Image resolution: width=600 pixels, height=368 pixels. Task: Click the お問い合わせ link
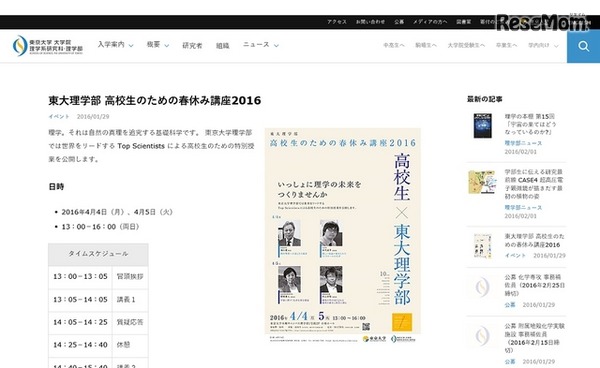pyautogui.click(x=370, y=22)
